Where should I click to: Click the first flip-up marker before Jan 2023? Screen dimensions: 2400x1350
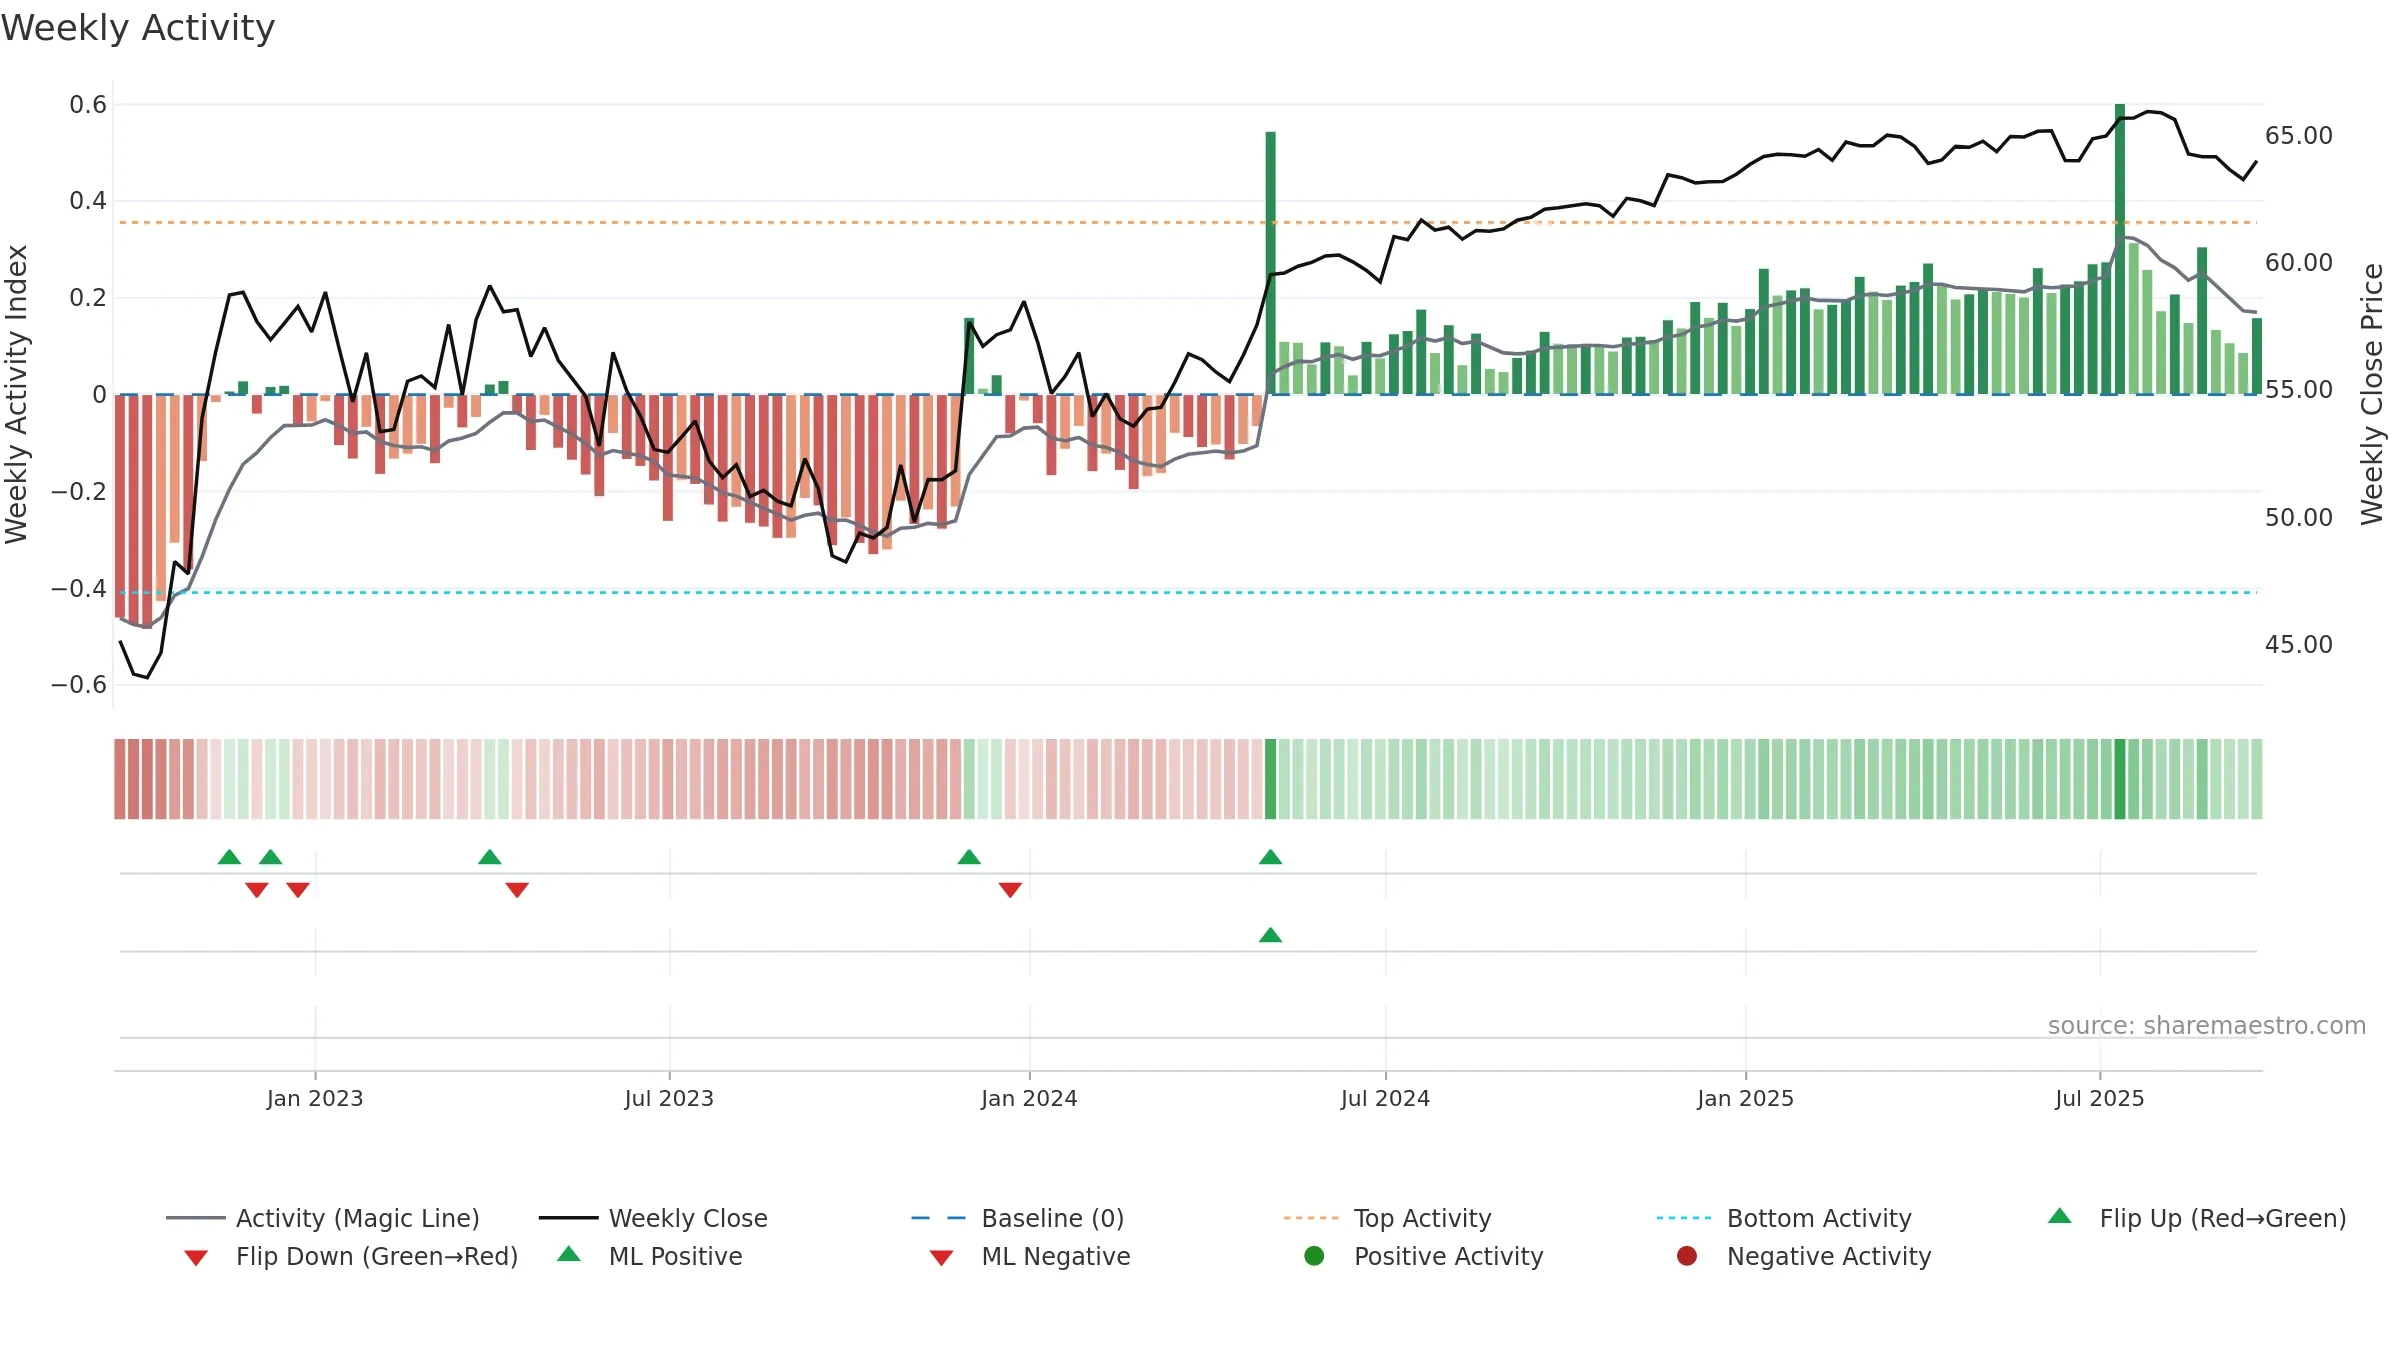pyautogui.click(x=229, y=857)
